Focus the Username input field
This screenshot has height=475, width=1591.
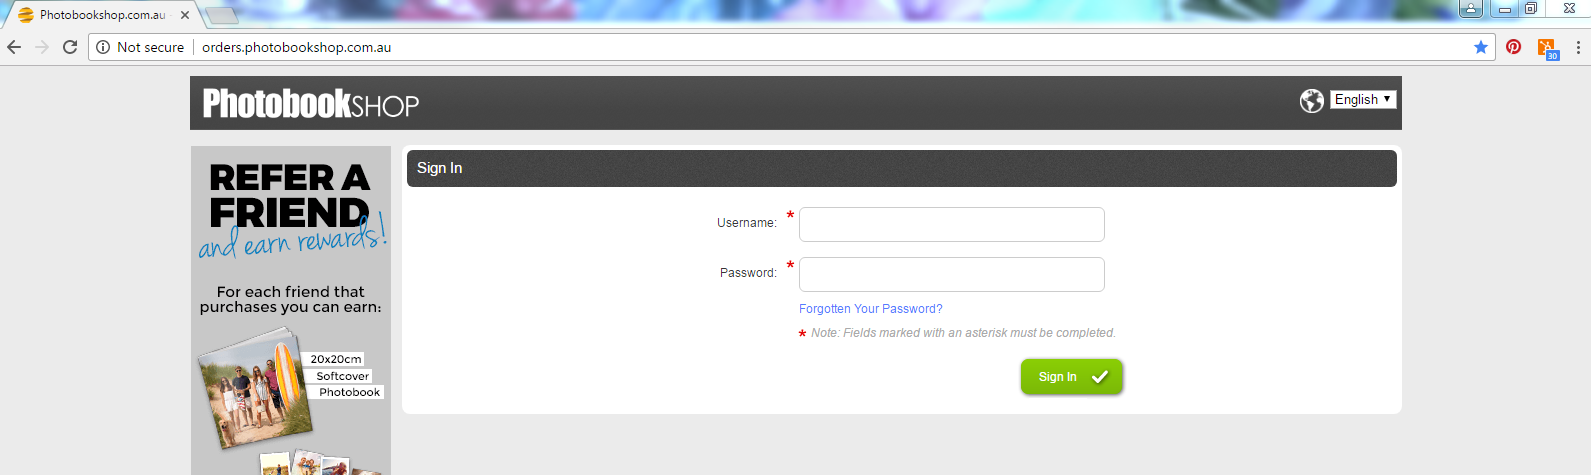pos(952,224)
